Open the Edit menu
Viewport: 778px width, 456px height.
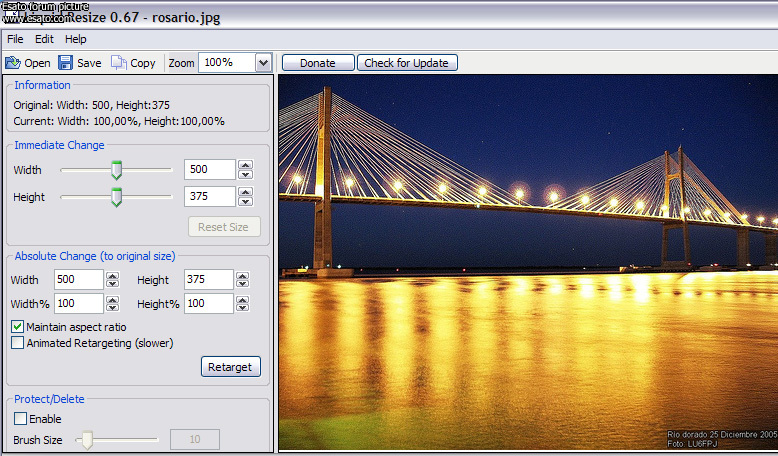coord(44,39)
